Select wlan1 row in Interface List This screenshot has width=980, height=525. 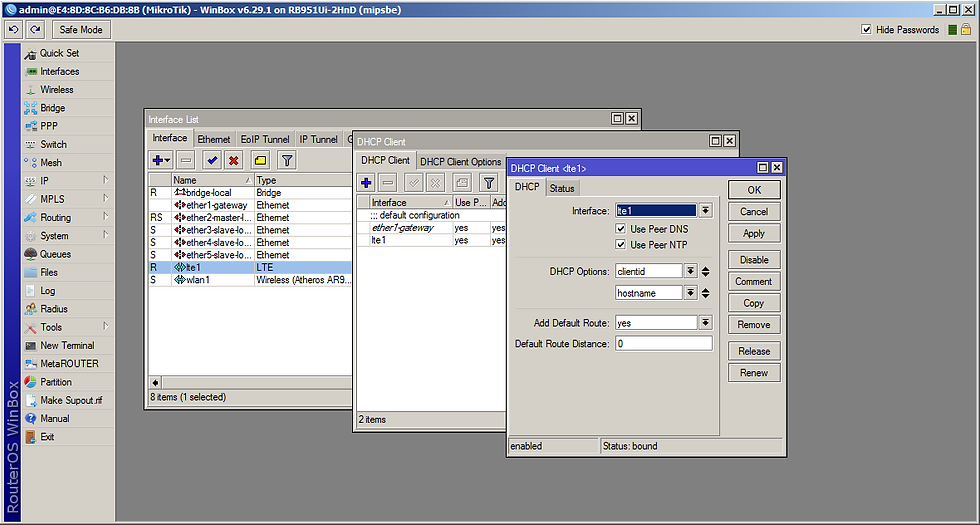coord(250,280)
